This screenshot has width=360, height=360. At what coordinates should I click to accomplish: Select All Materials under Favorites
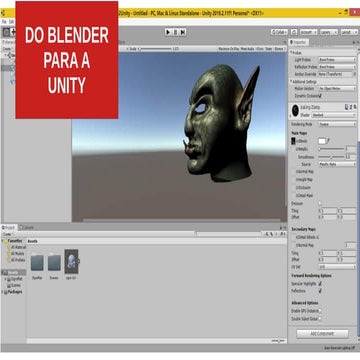[x=17, y=247]
